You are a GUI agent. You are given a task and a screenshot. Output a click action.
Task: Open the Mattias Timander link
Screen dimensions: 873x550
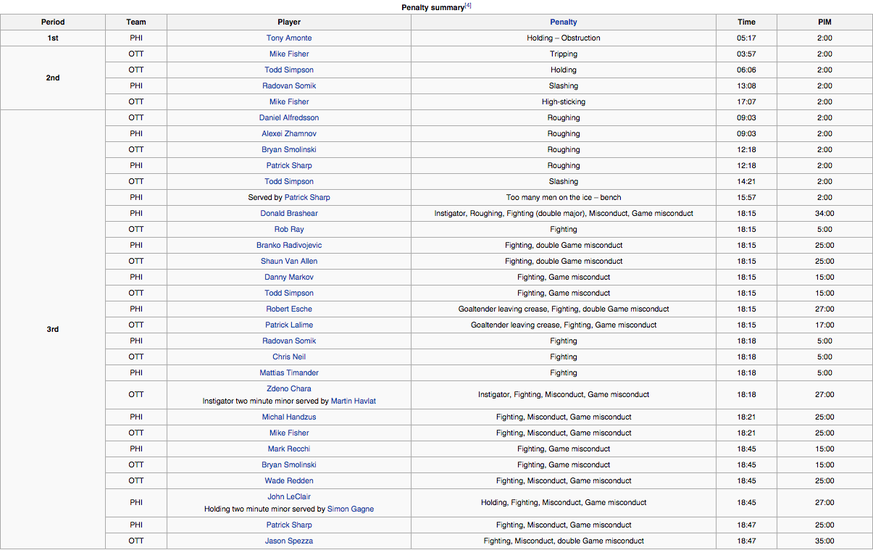[289, 373]
